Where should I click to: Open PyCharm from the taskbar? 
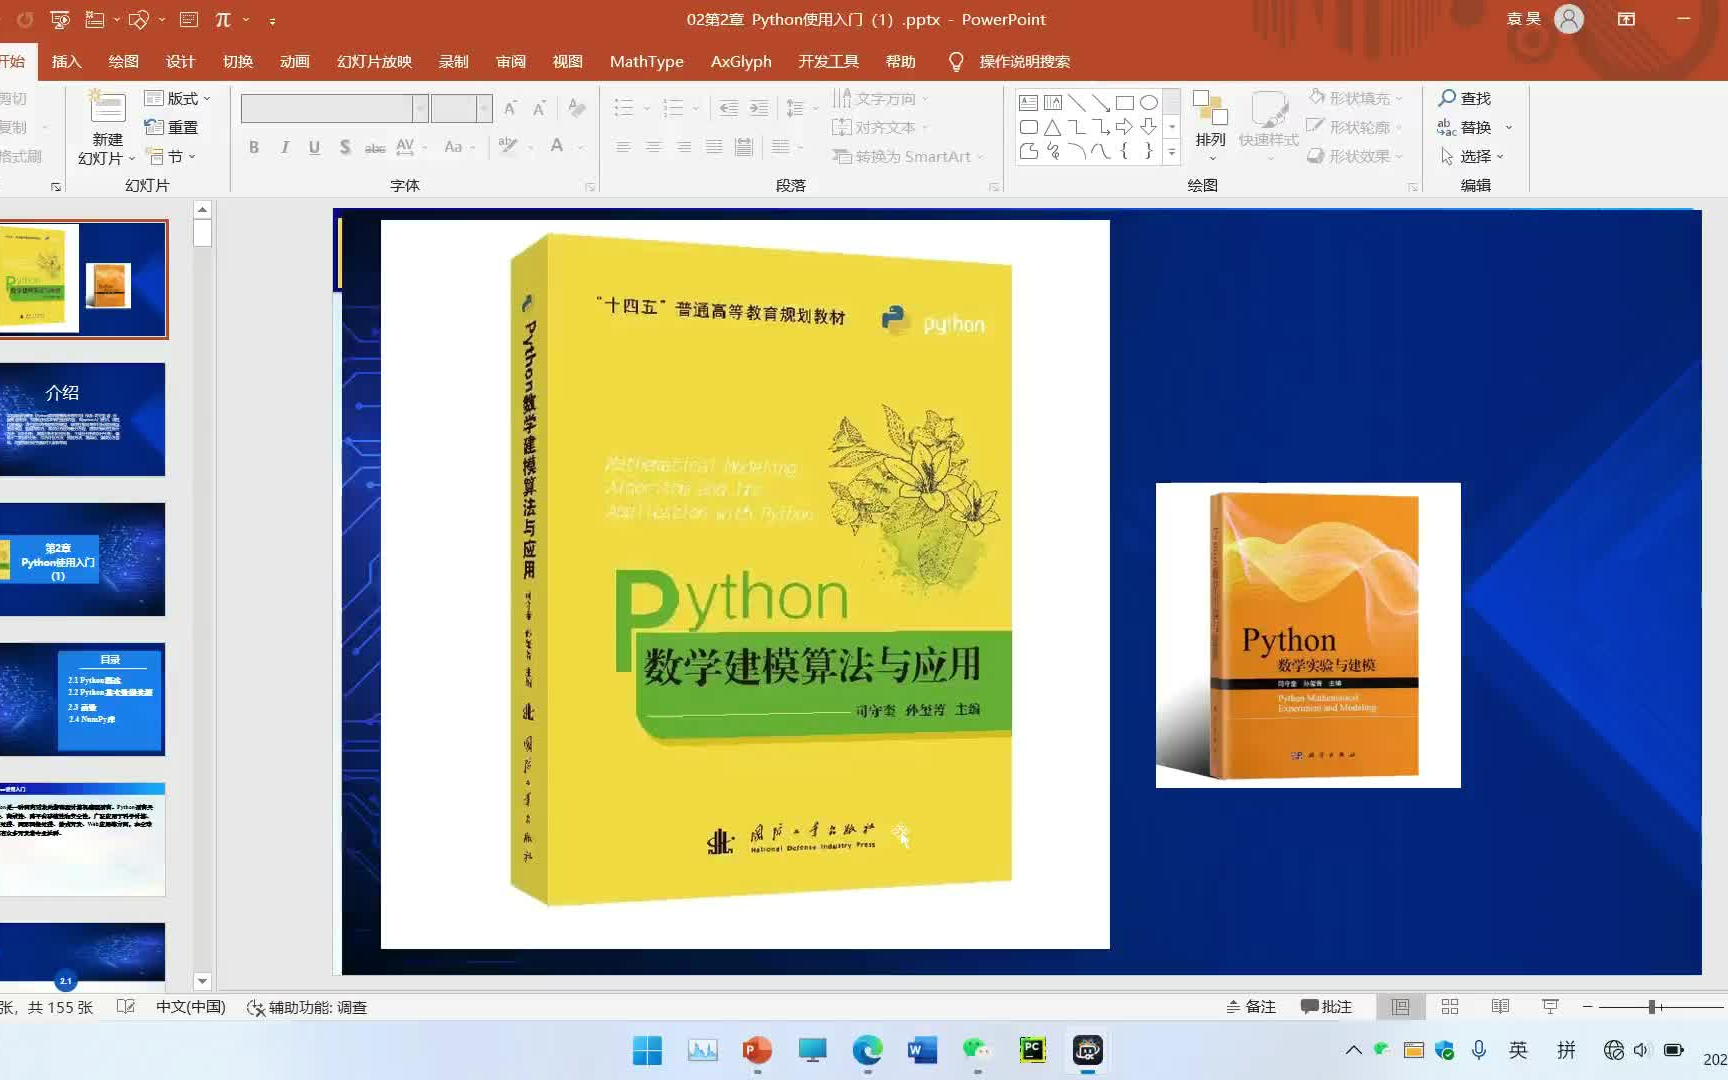click(x=1032, y=1050)
